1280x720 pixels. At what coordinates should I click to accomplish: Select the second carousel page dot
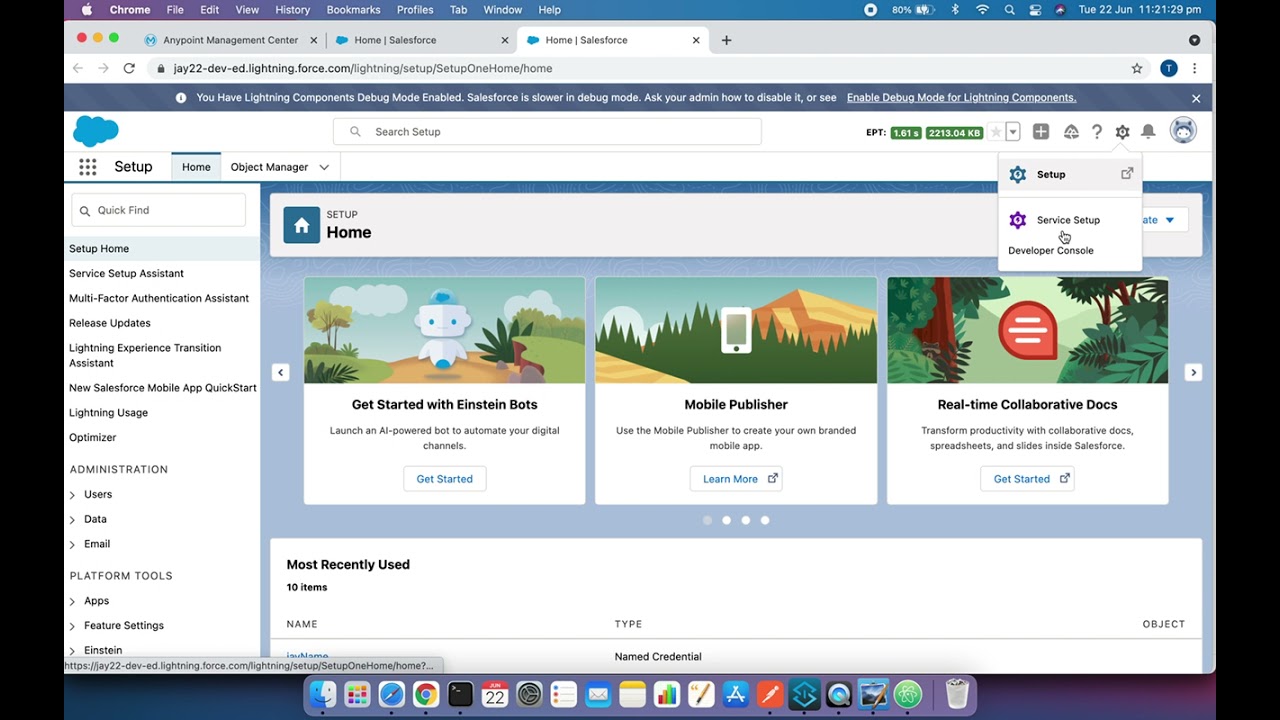point(727,520)
